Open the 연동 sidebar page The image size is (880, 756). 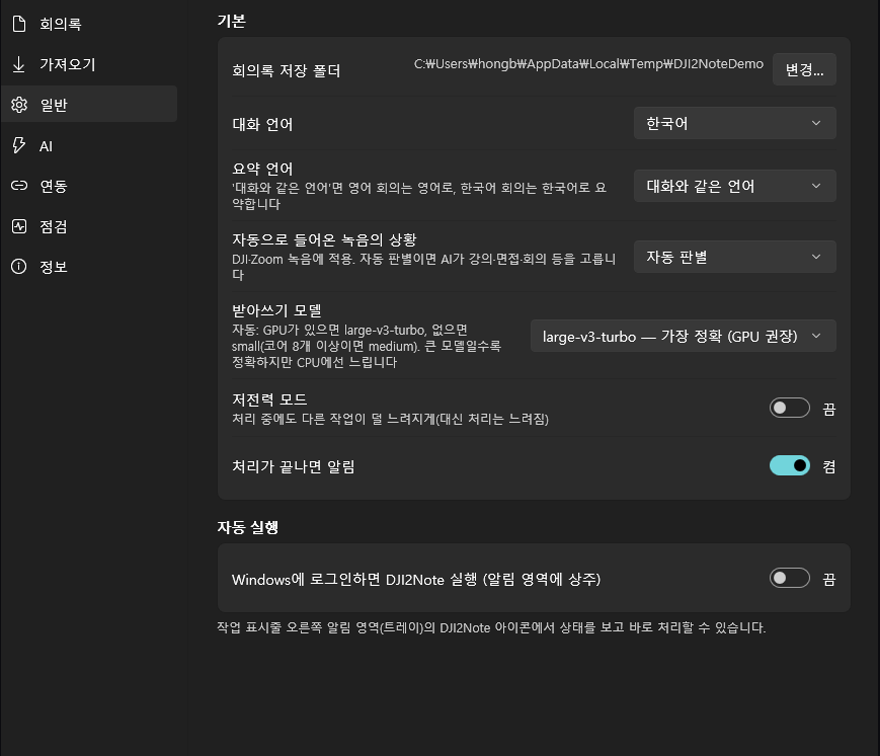89,186
